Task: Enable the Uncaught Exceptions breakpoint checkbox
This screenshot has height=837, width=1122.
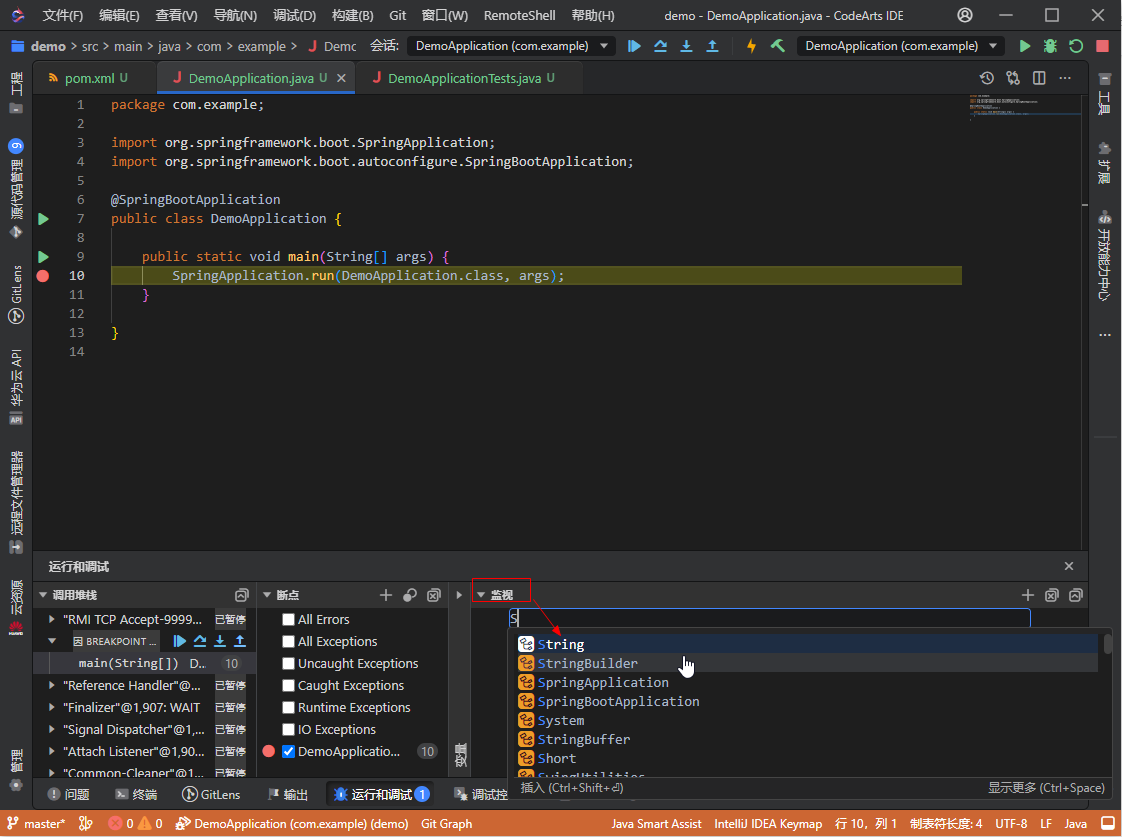Action: tap(289, 663)
